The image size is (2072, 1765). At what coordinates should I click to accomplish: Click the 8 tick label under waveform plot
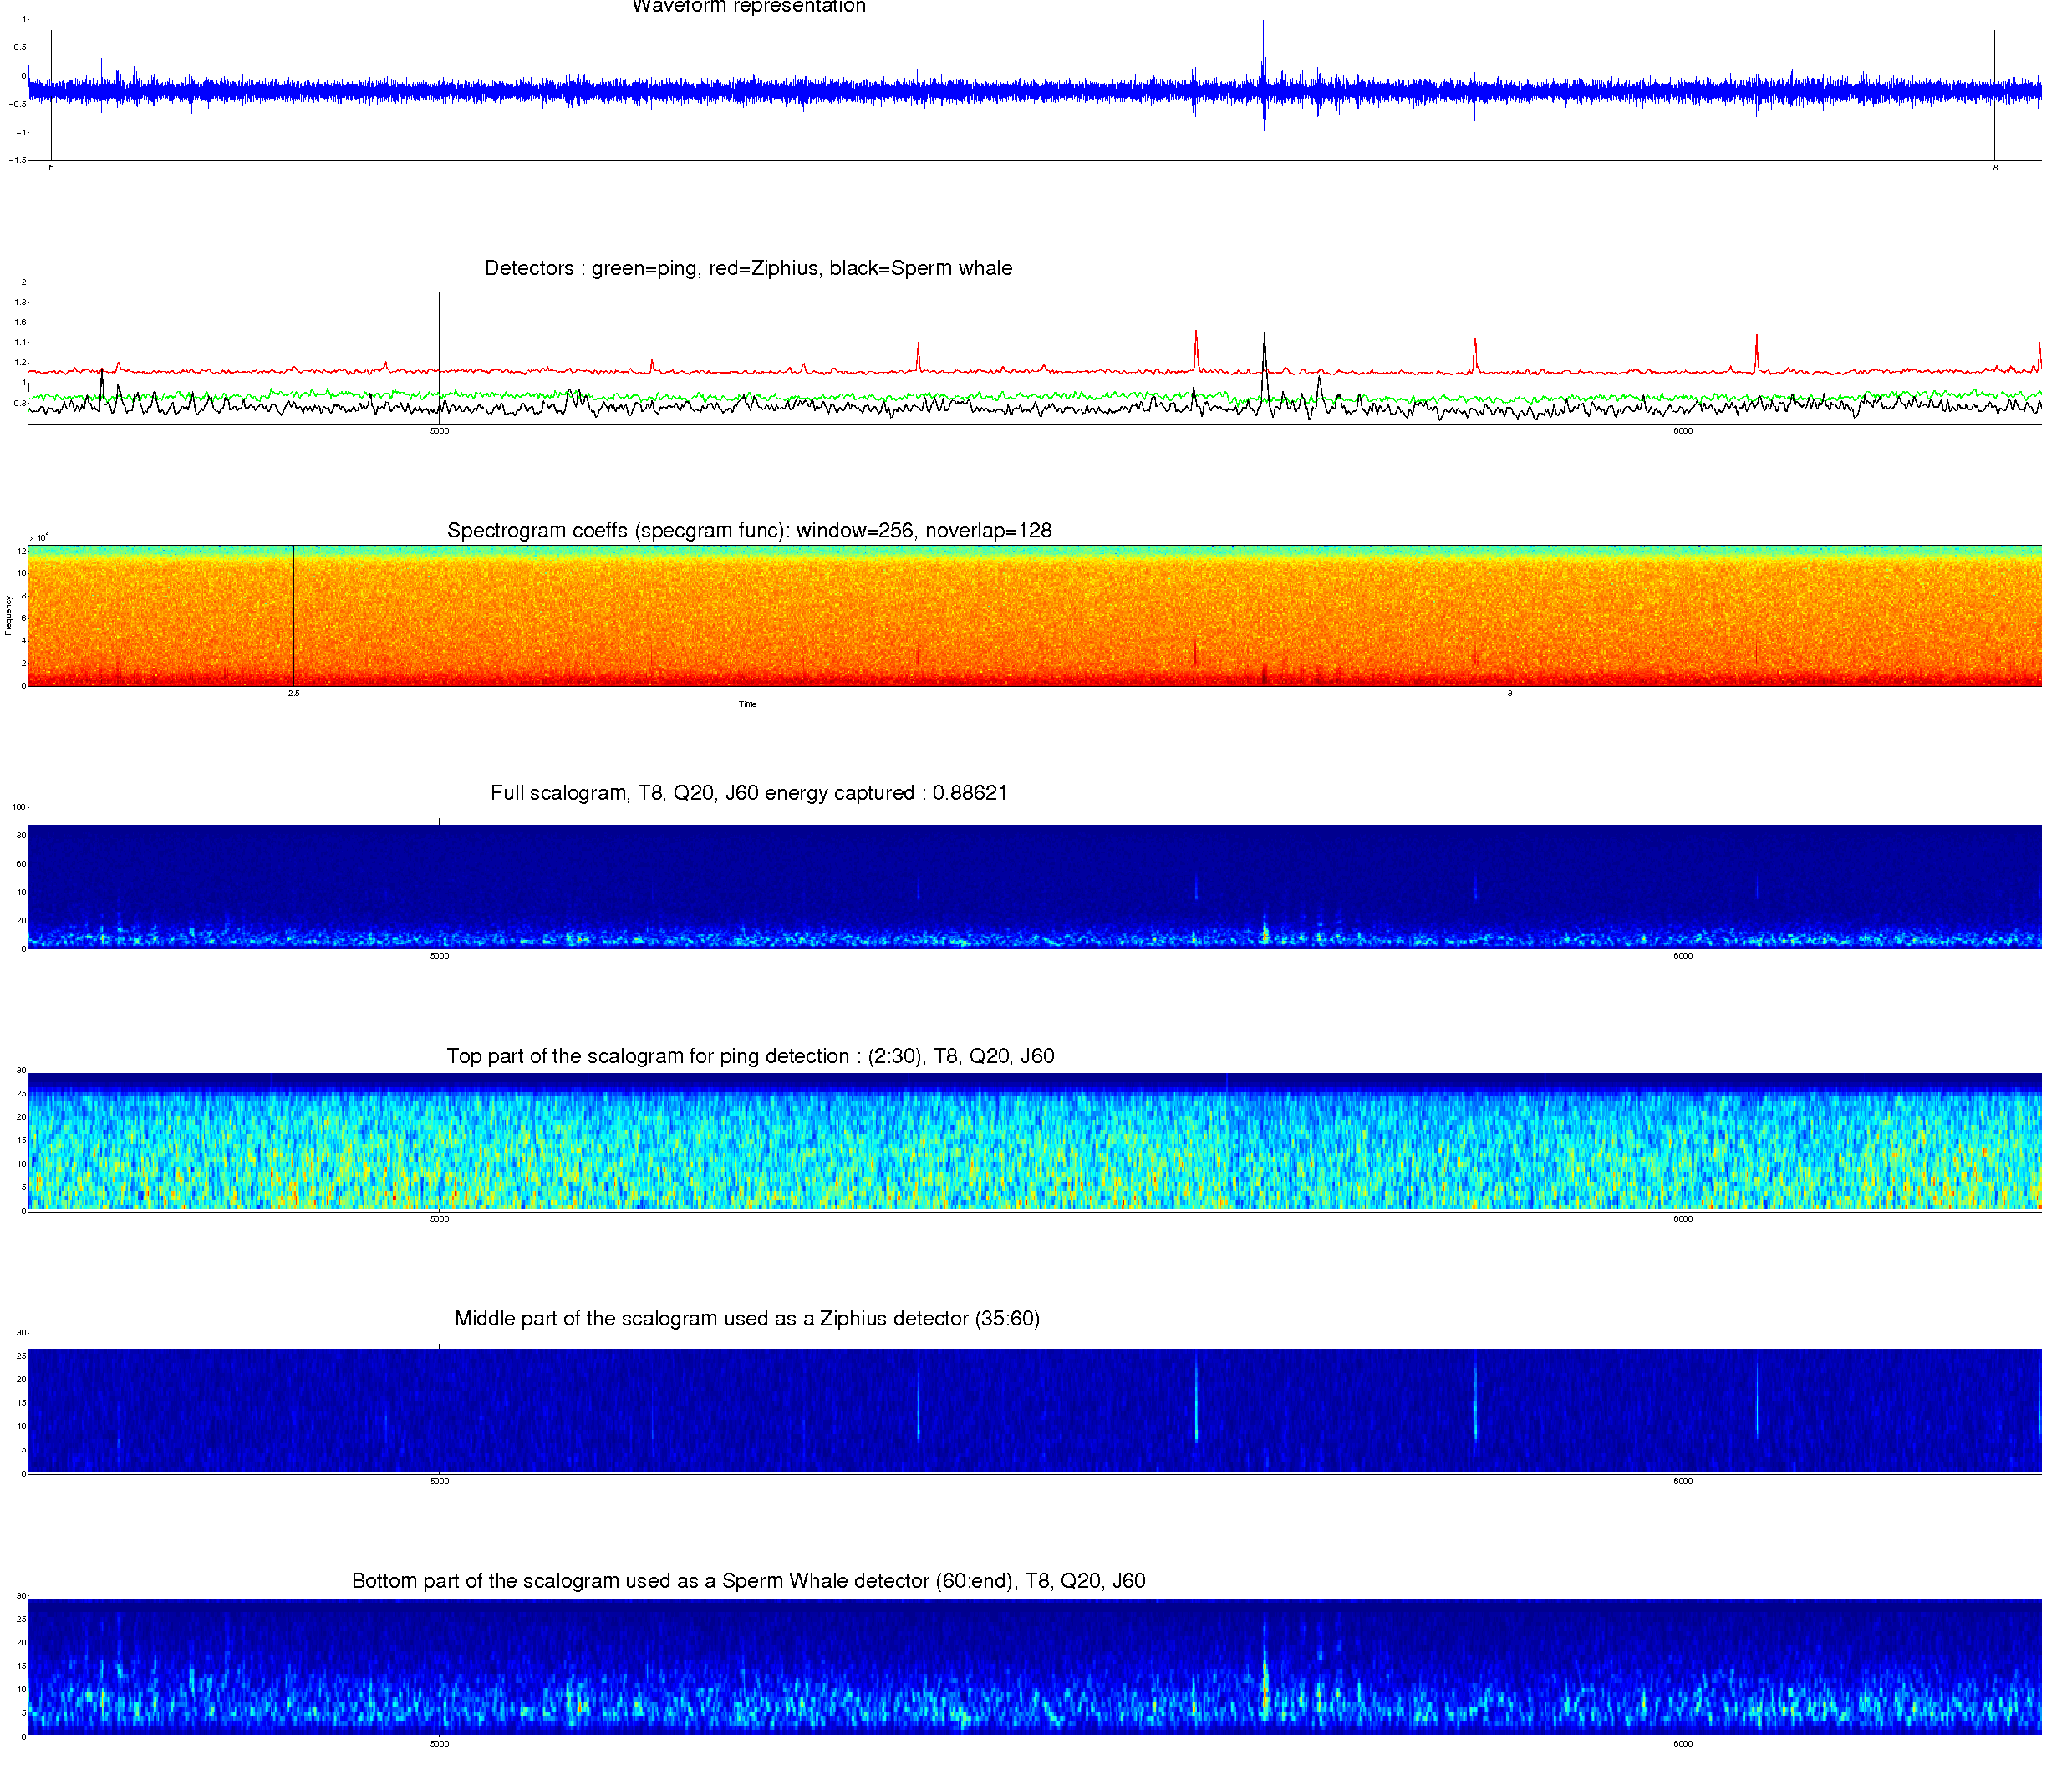pos(1994,168)
